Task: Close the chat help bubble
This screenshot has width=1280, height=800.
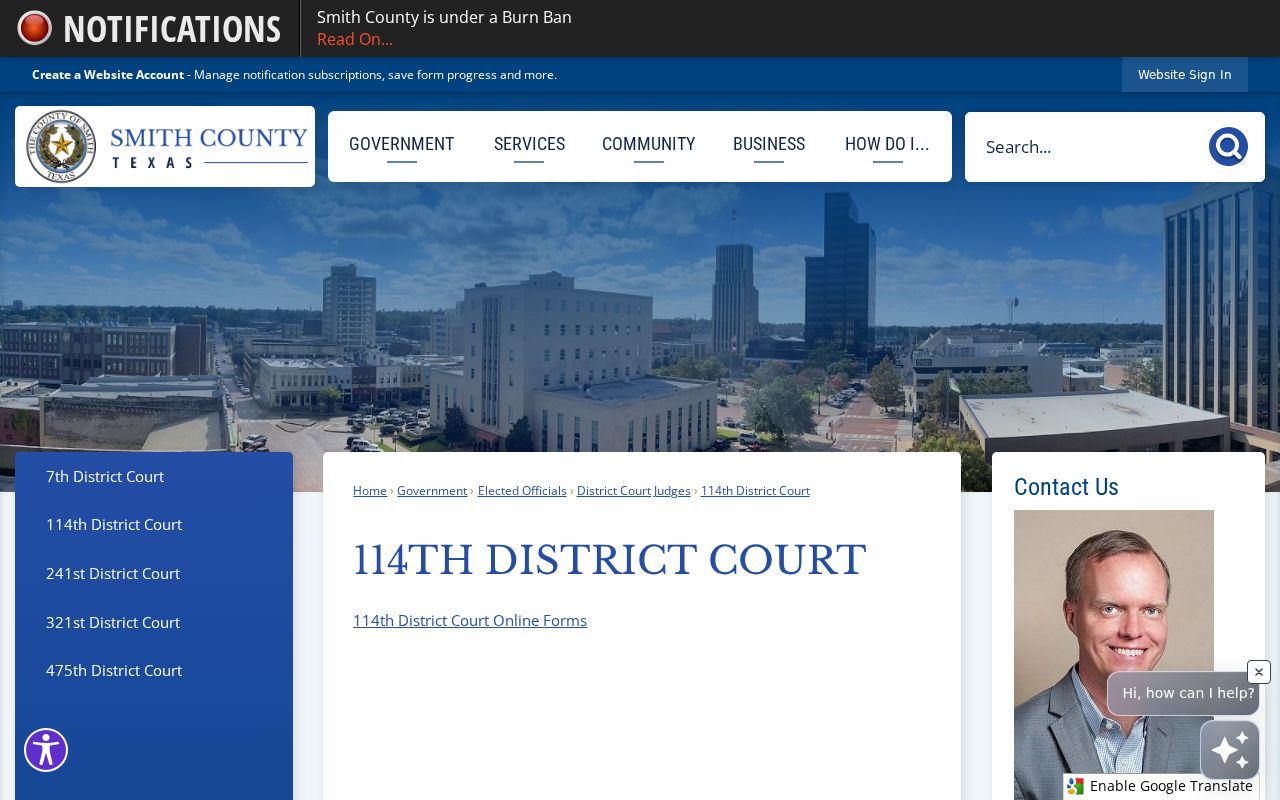Action: pyautogui.click(x=1259, y=672)
